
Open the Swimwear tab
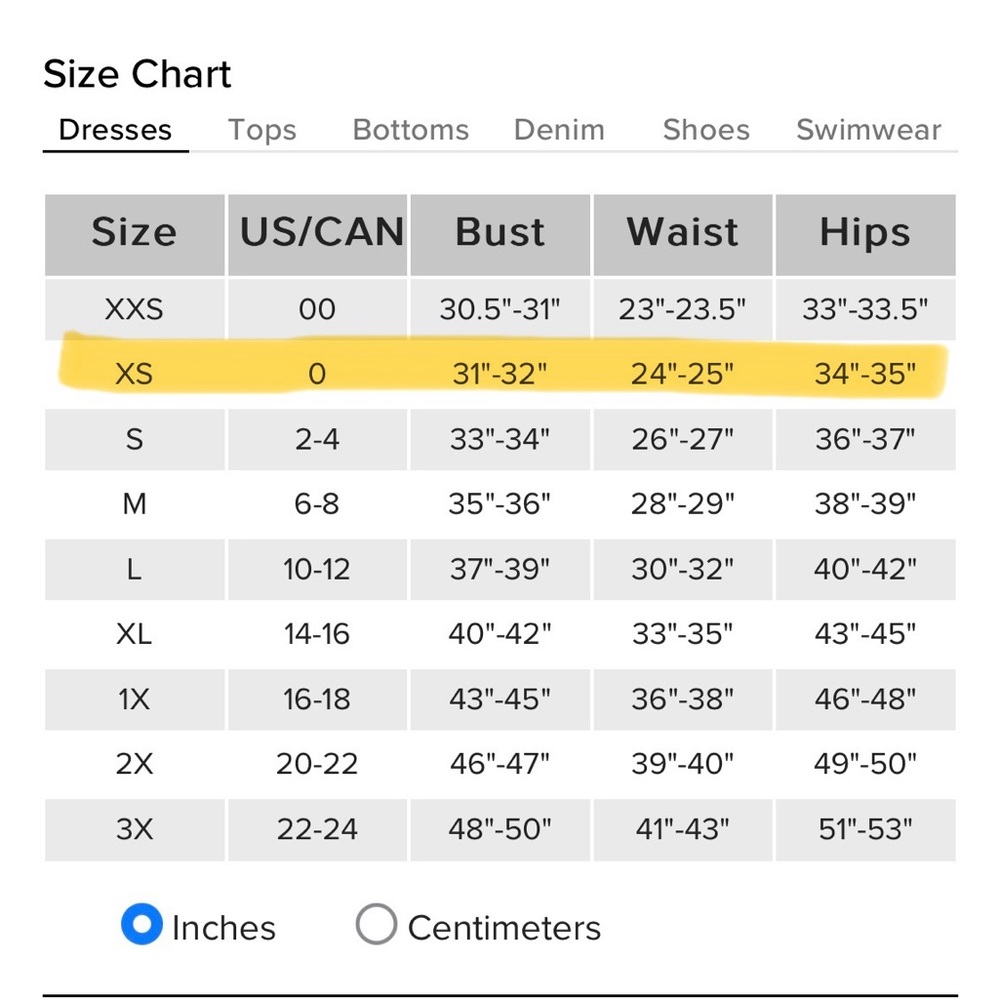(x=869, y=130)
